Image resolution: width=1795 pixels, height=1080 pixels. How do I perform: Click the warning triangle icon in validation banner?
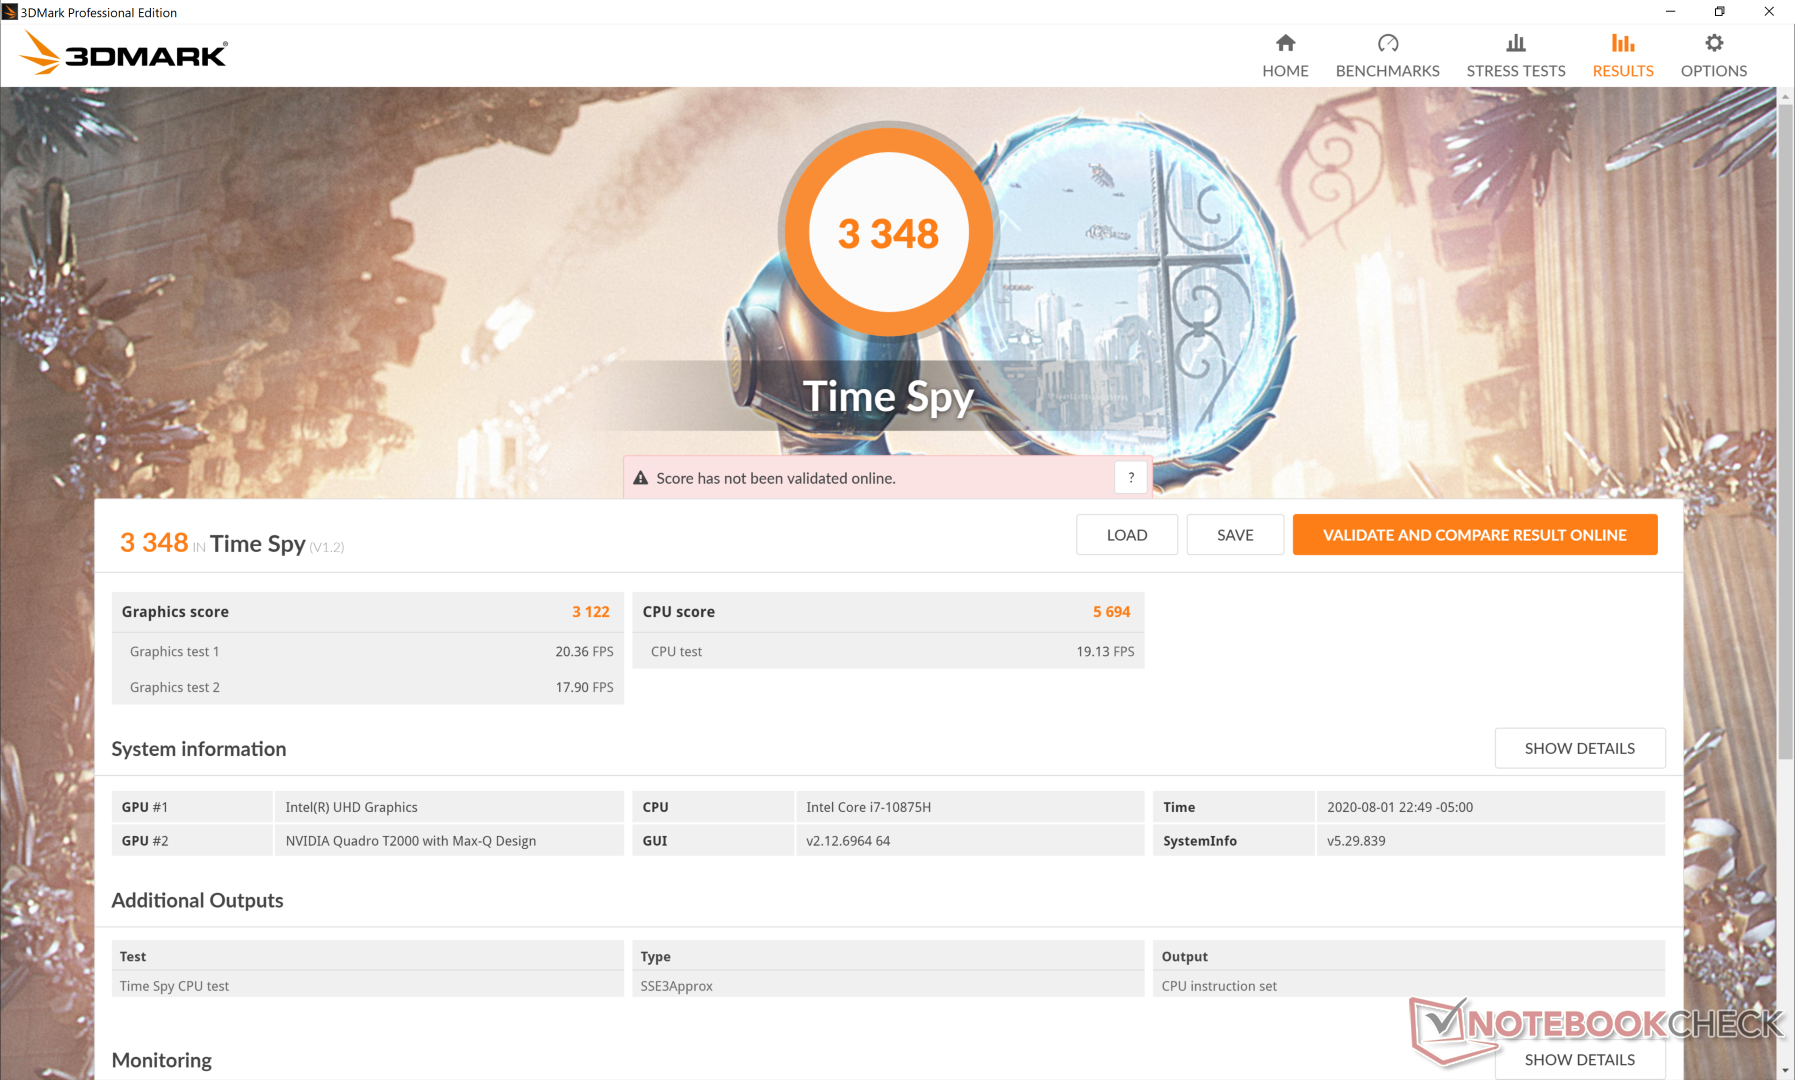641,478
